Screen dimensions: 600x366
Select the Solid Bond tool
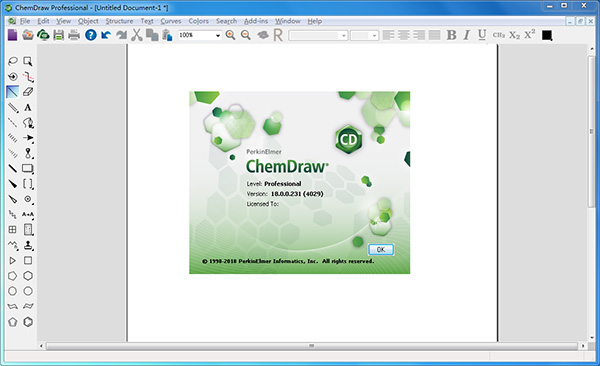pyautogui.click(x=13, y=92)
